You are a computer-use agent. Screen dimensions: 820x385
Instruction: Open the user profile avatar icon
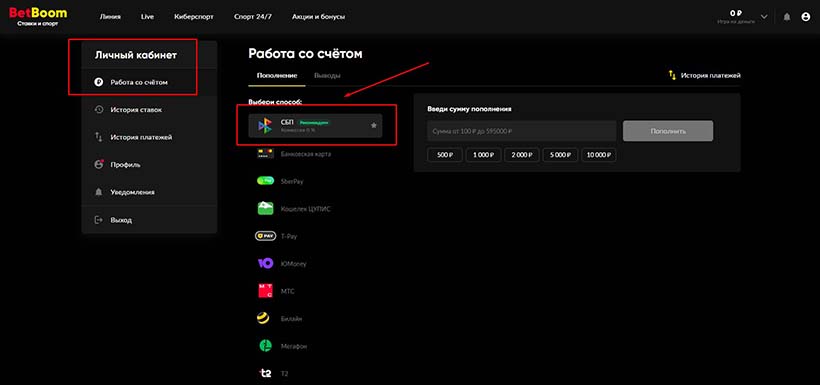[805, 17]
